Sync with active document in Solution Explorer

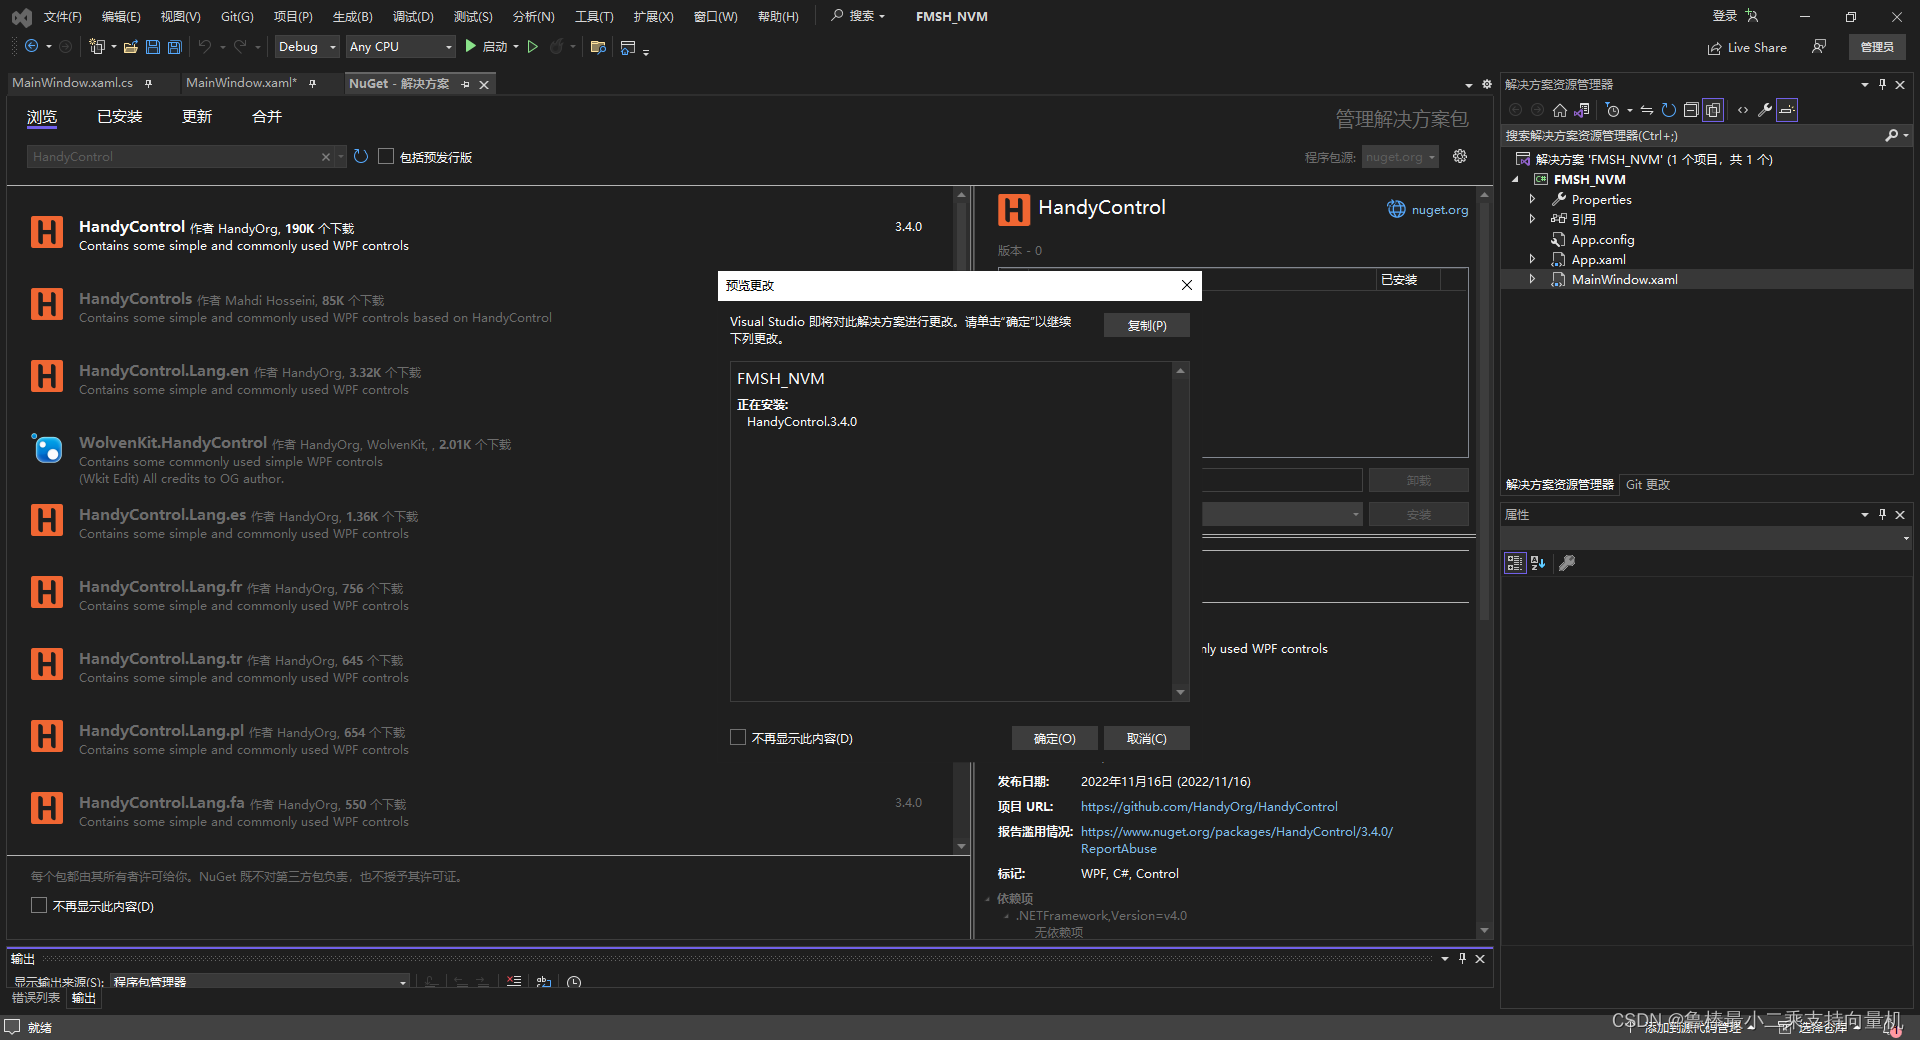pyautogui.click(x=1647, y=110)
